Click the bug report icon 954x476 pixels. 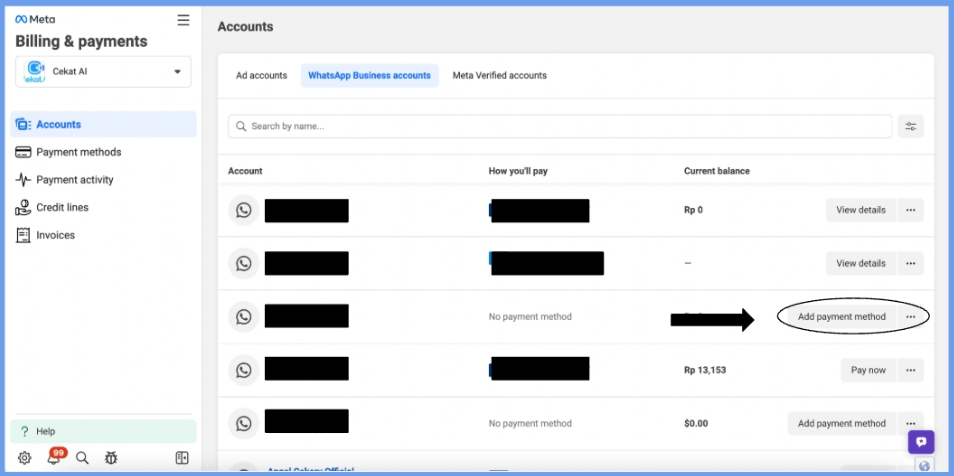tap(111, 458)
